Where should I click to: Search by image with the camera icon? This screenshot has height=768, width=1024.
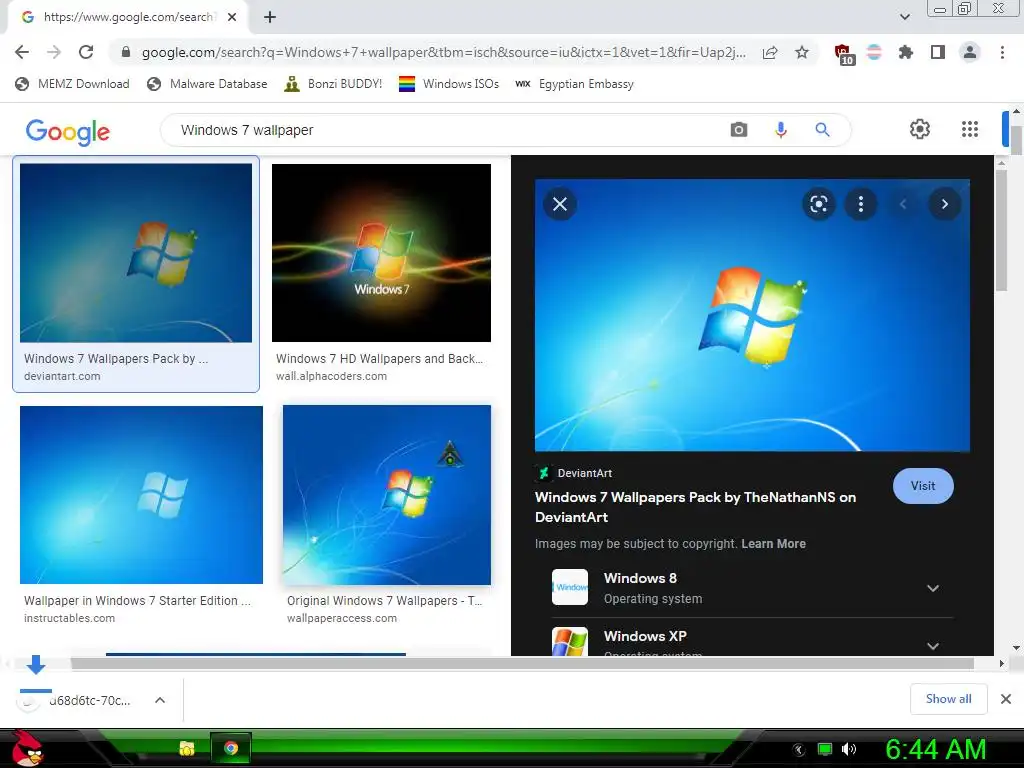click(x=739, y=130)
